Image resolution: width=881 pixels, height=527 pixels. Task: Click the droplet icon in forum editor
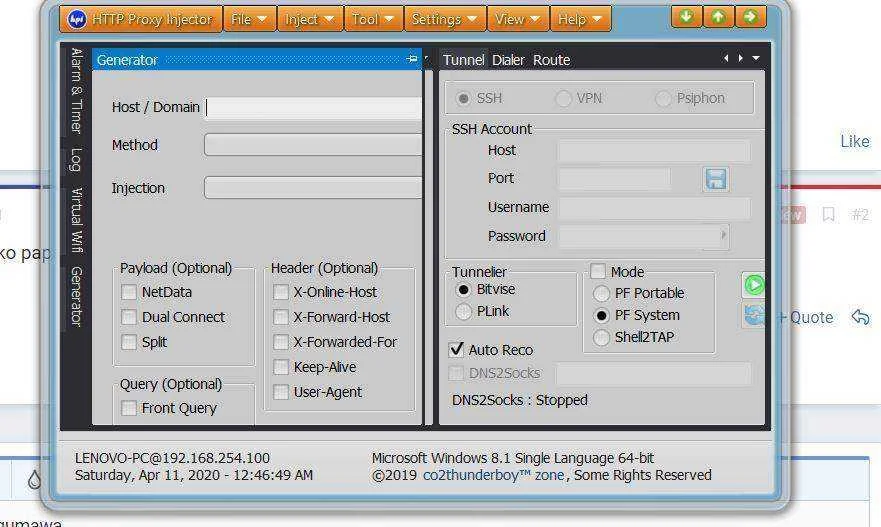(x=34, y=479)
